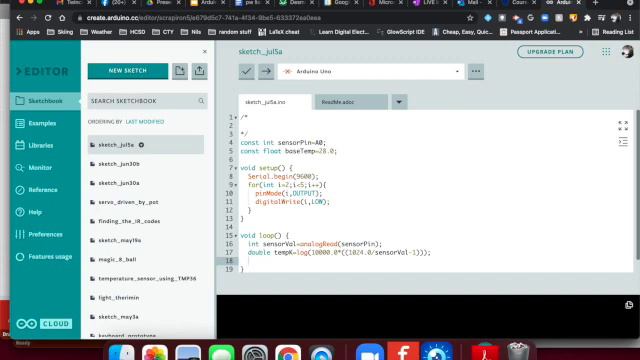Click the copy console output icon
Image resolution: width=640 pixels, height=360 pixels.
629,305
